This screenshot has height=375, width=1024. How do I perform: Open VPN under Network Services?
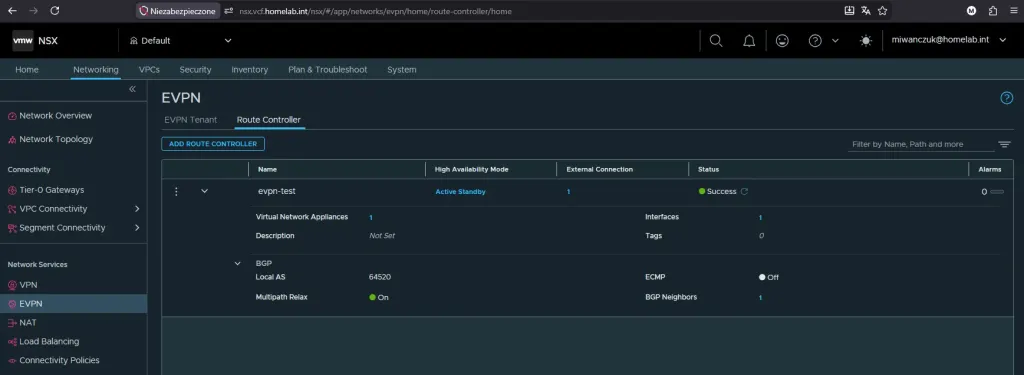(28, 285)
